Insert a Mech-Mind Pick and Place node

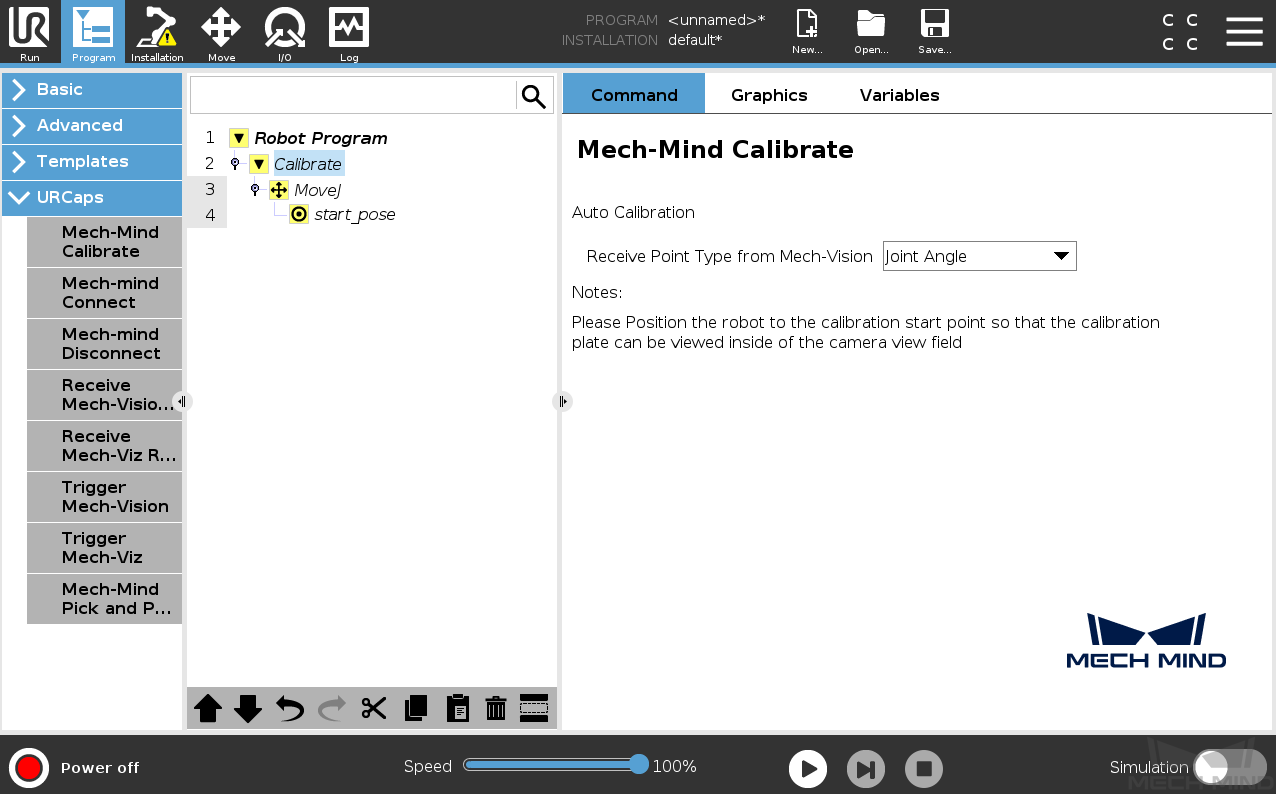coord(104,599)
